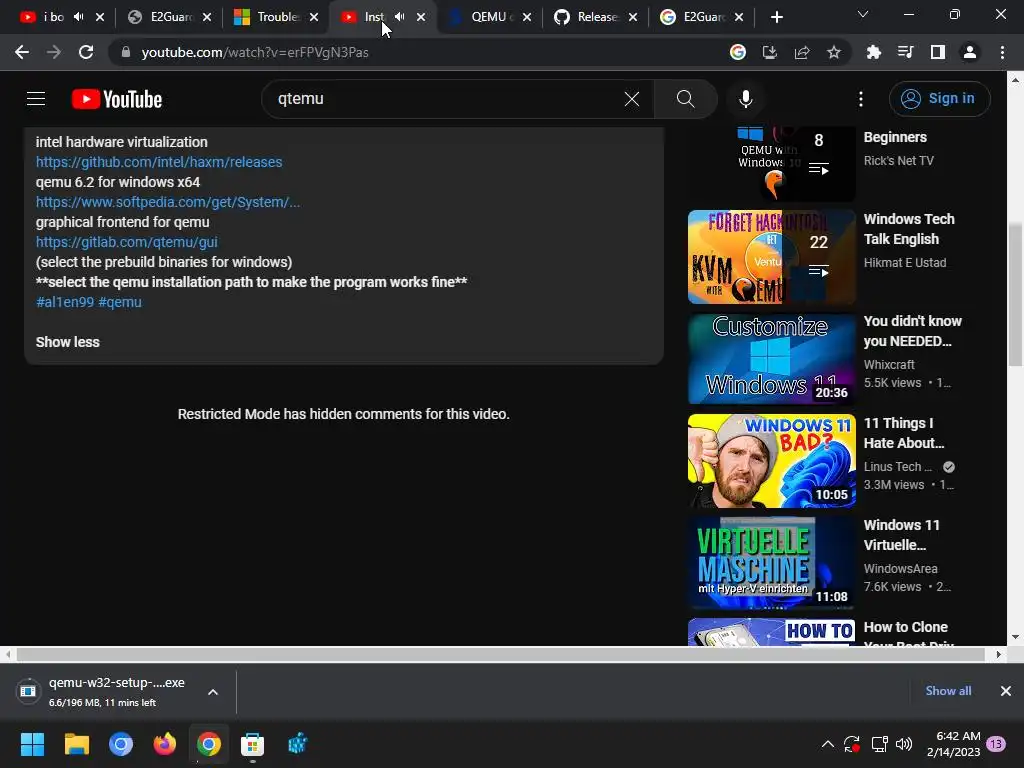This screenshot has height=768, width=1024.
Task: Close the downloads bar
Action: click(1006, 691)
